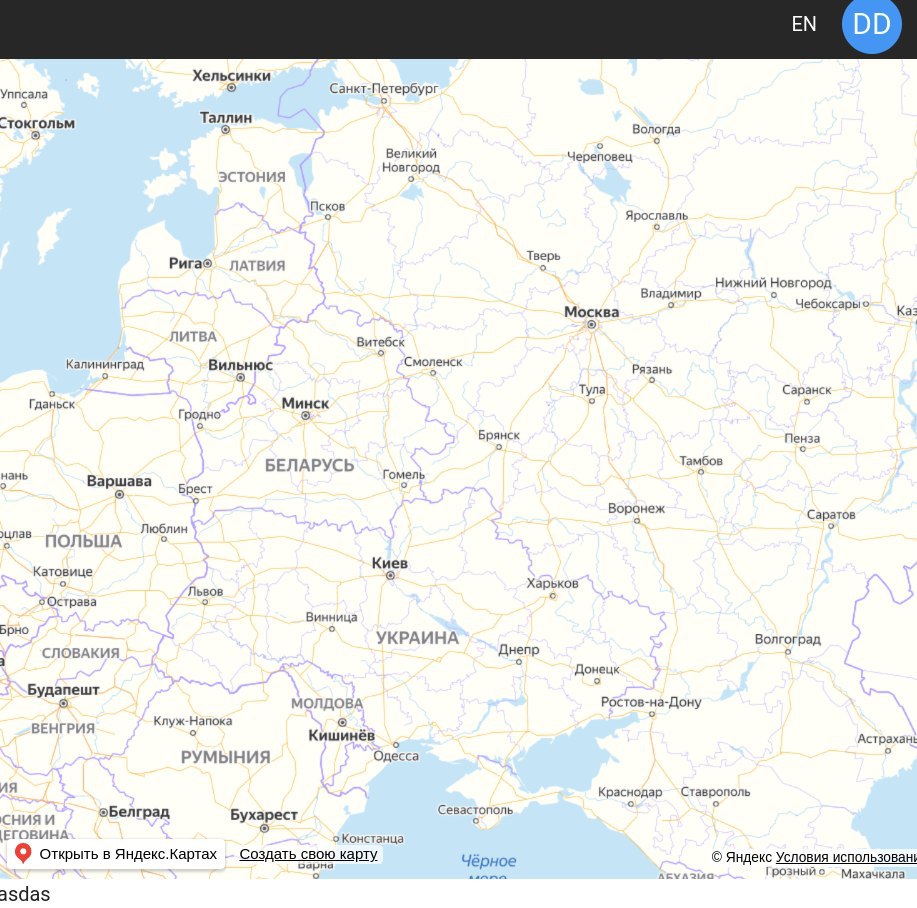This screenshot has width=917, height=908.
Task: Click the Севастополь city label
Action: click(475, 810)
